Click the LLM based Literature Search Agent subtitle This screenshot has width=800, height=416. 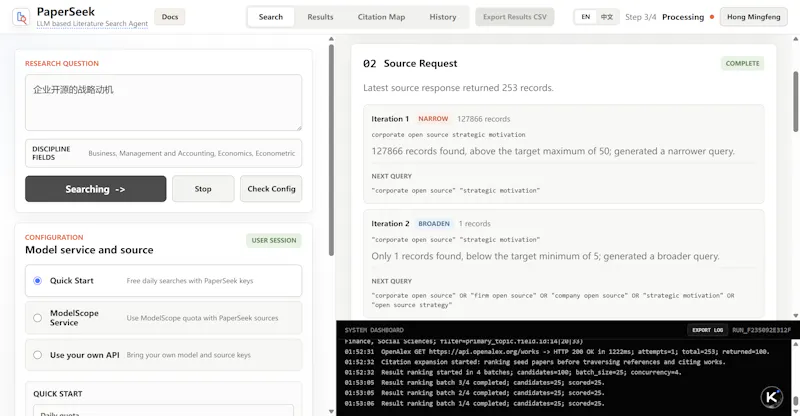[x=92, y=23]
